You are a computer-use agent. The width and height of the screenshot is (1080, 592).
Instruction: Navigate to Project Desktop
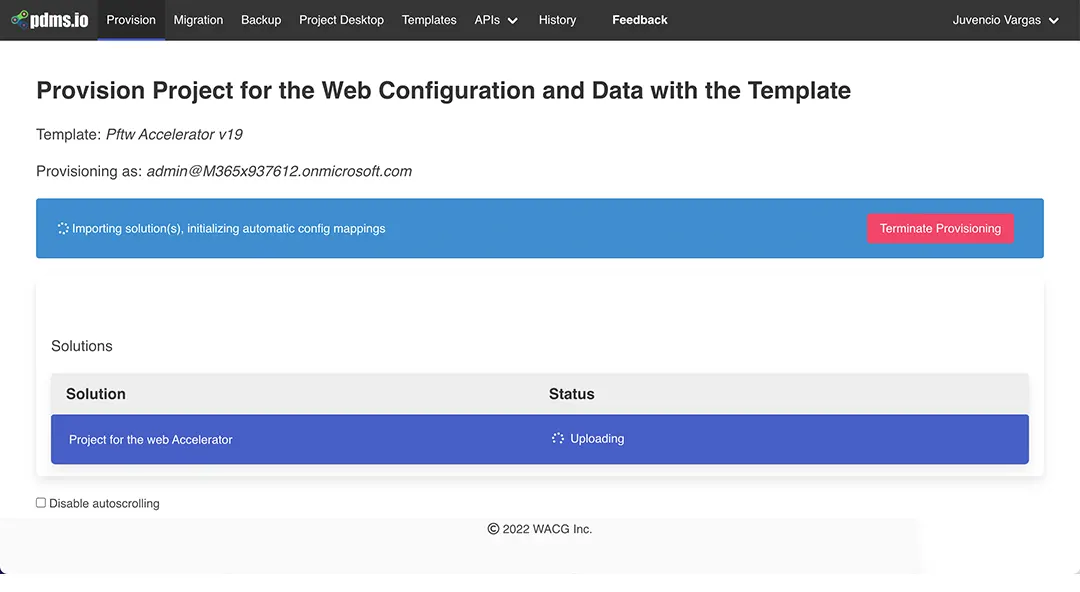341,20
